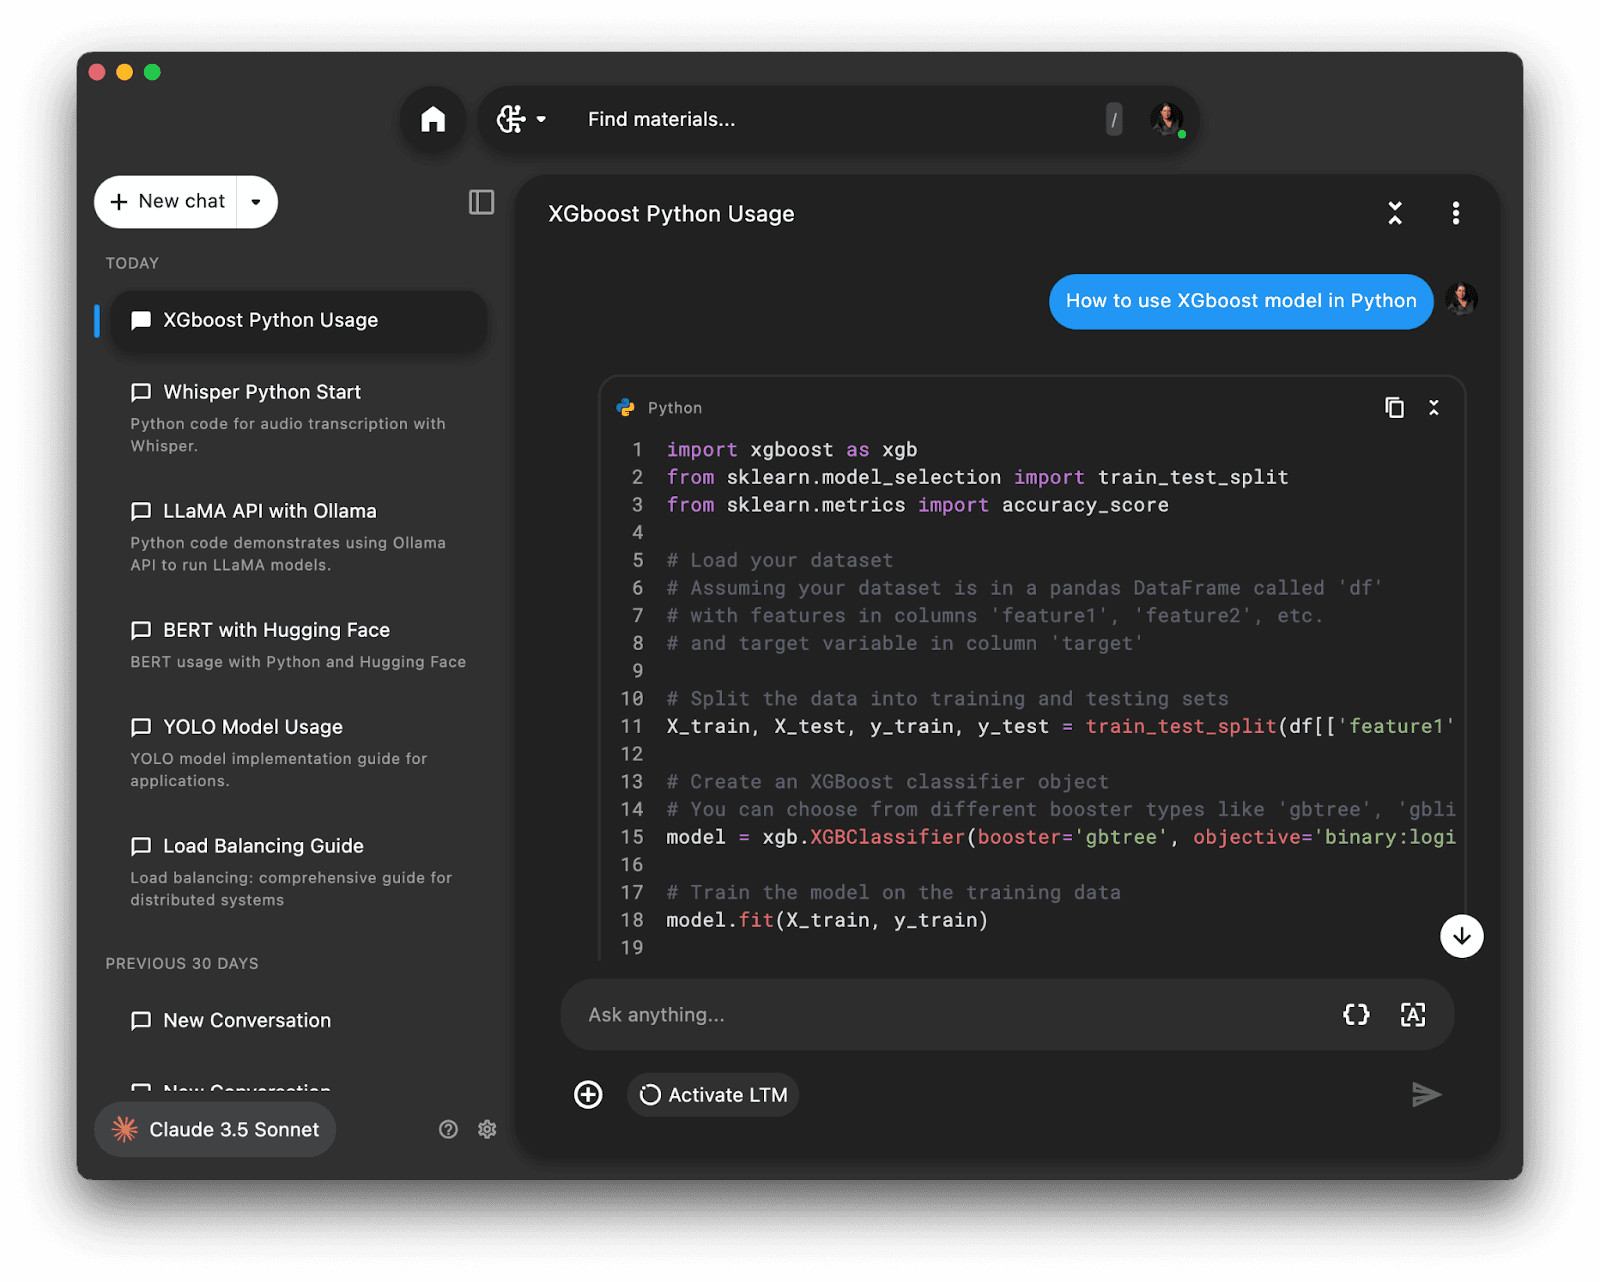Click filled chat icon beside XGboost Python Usage
The width and height of the screenshot is (1600, 1282).
point(141,320)
